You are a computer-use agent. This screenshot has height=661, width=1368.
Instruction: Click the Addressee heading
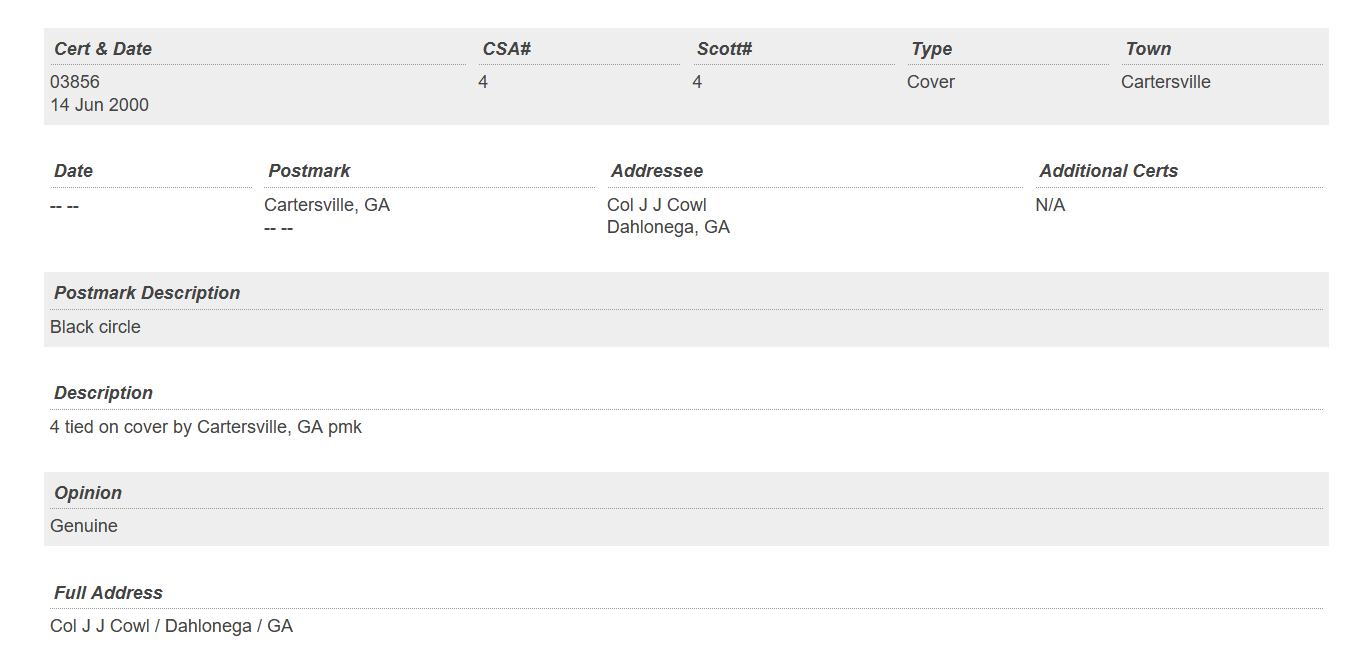click(657, 171)
